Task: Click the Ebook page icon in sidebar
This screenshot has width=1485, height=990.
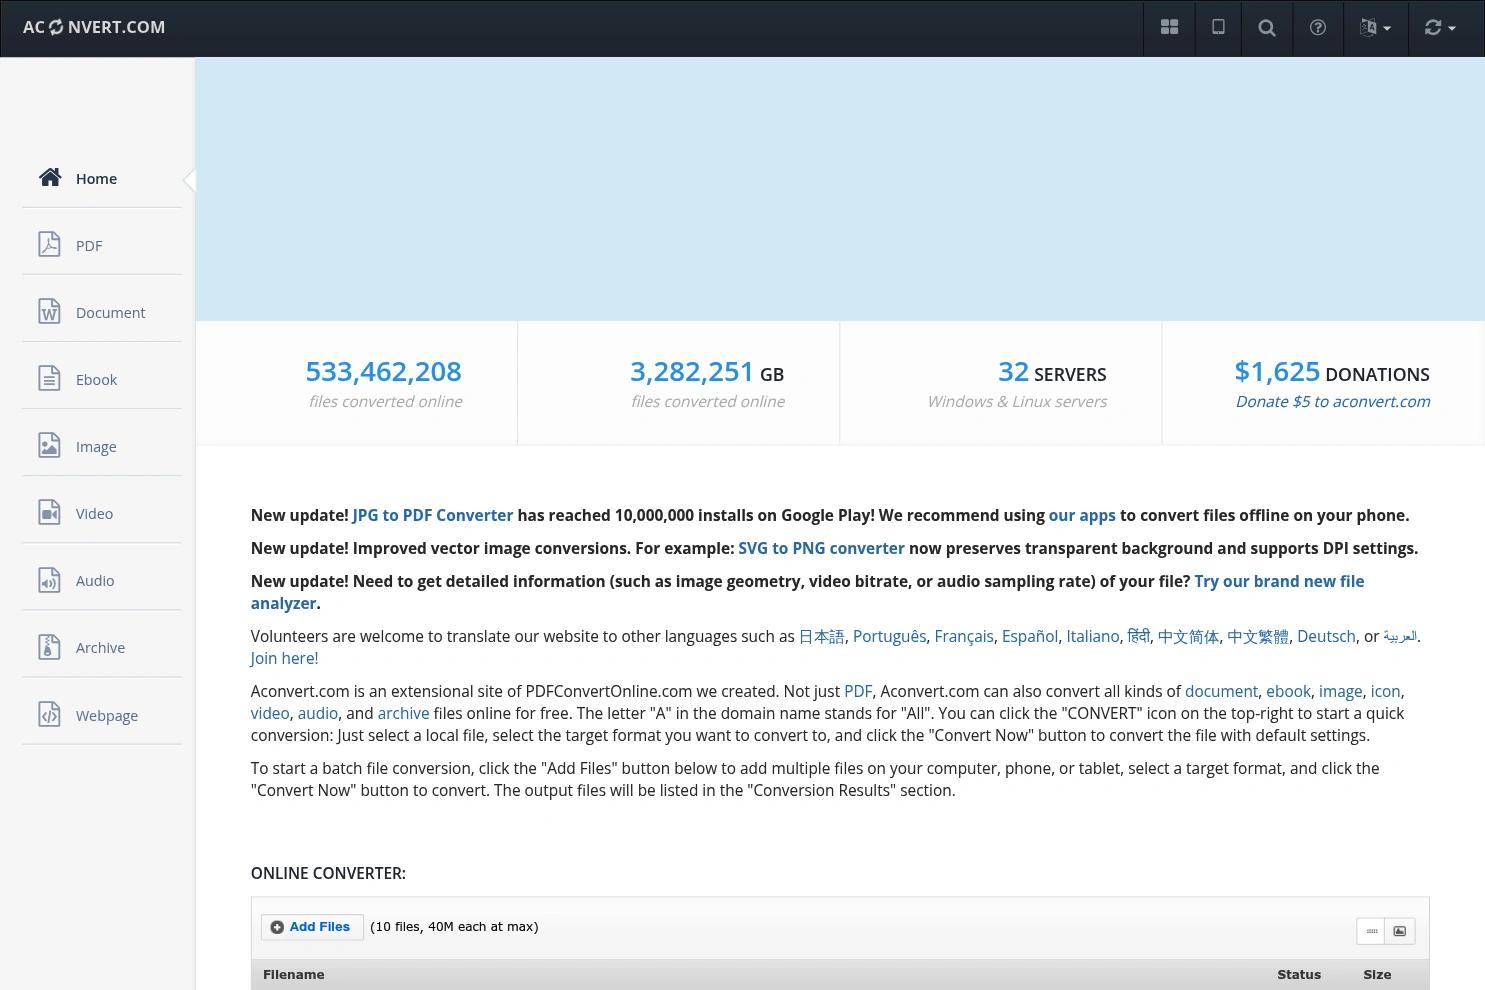Action: tap(49, 379)
